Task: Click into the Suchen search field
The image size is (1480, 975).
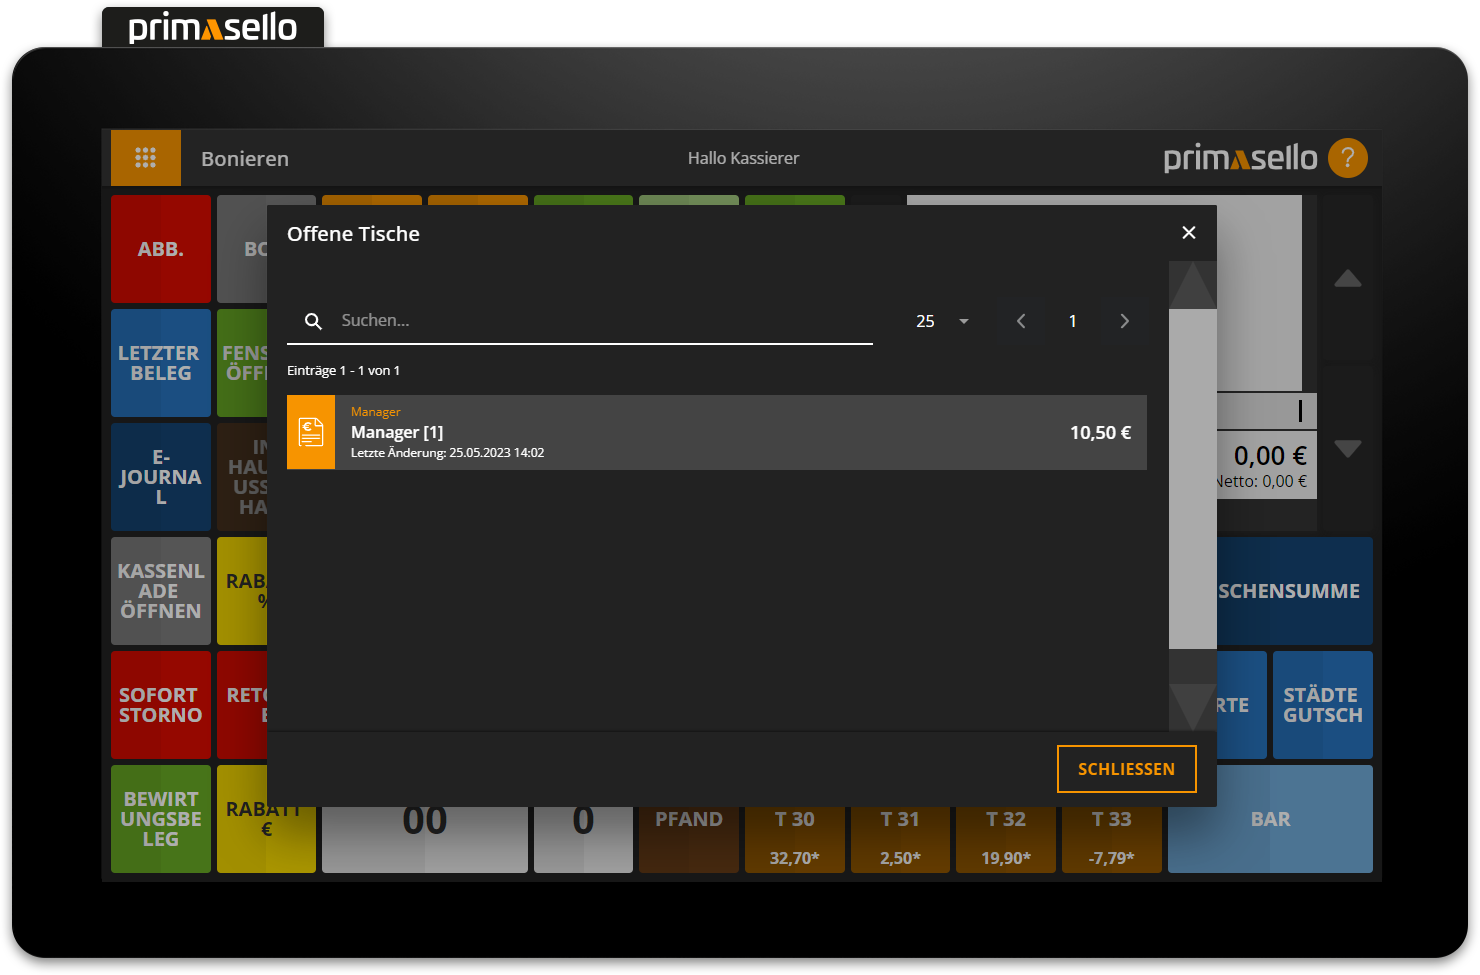Action: pos(600,321)
